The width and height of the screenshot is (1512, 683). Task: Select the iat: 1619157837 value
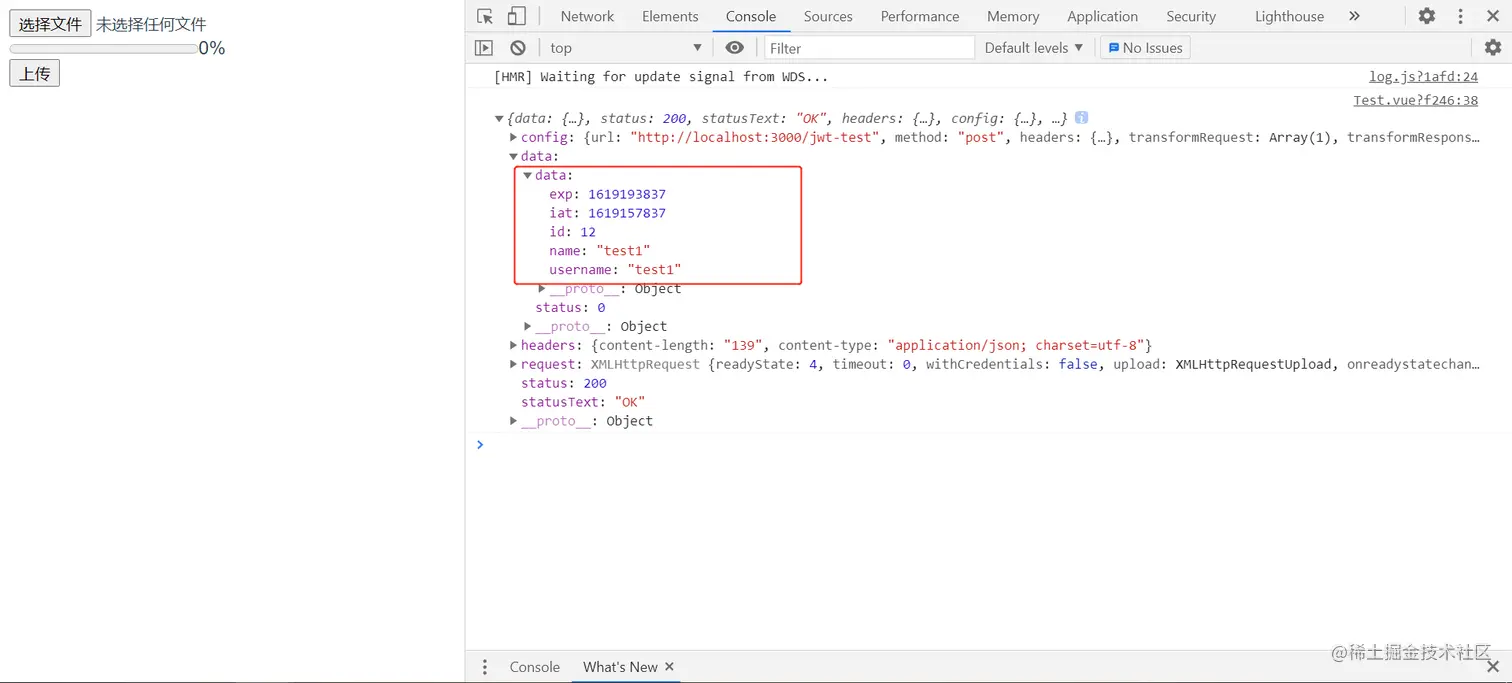(x=627, y=214)
